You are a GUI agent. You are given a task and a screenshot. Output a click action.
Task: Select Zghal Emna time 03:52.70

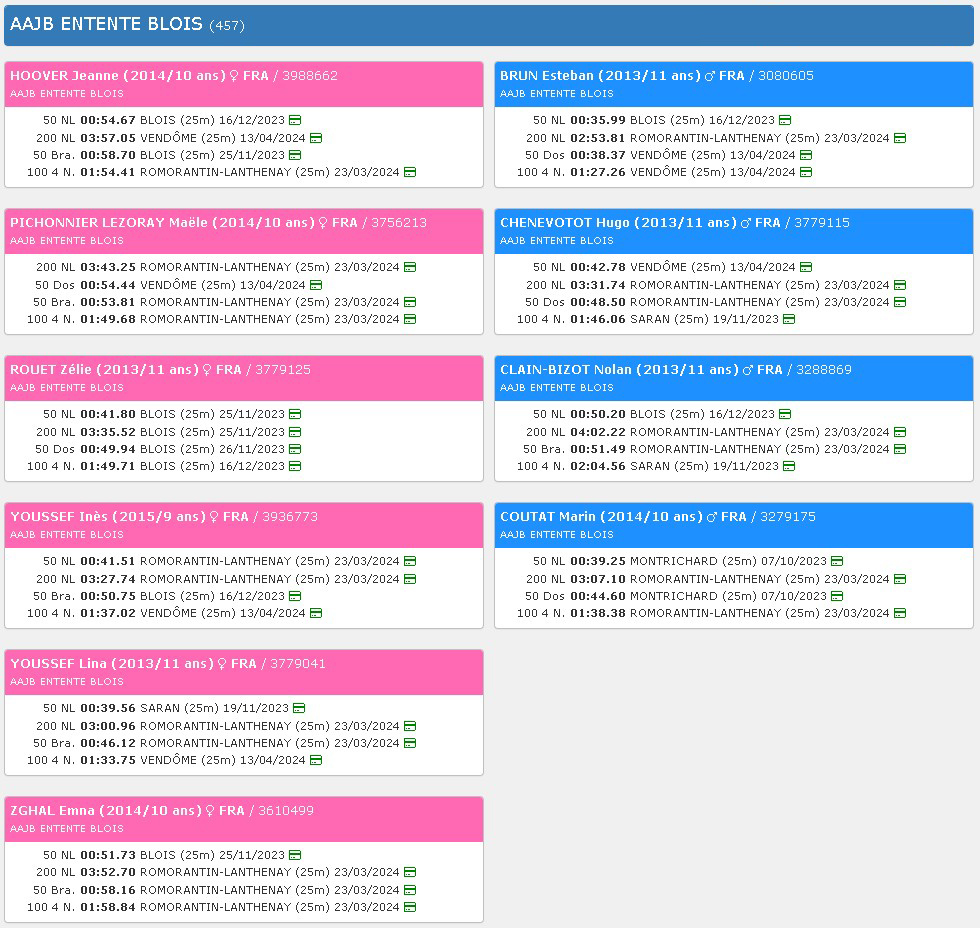point(108,872)
